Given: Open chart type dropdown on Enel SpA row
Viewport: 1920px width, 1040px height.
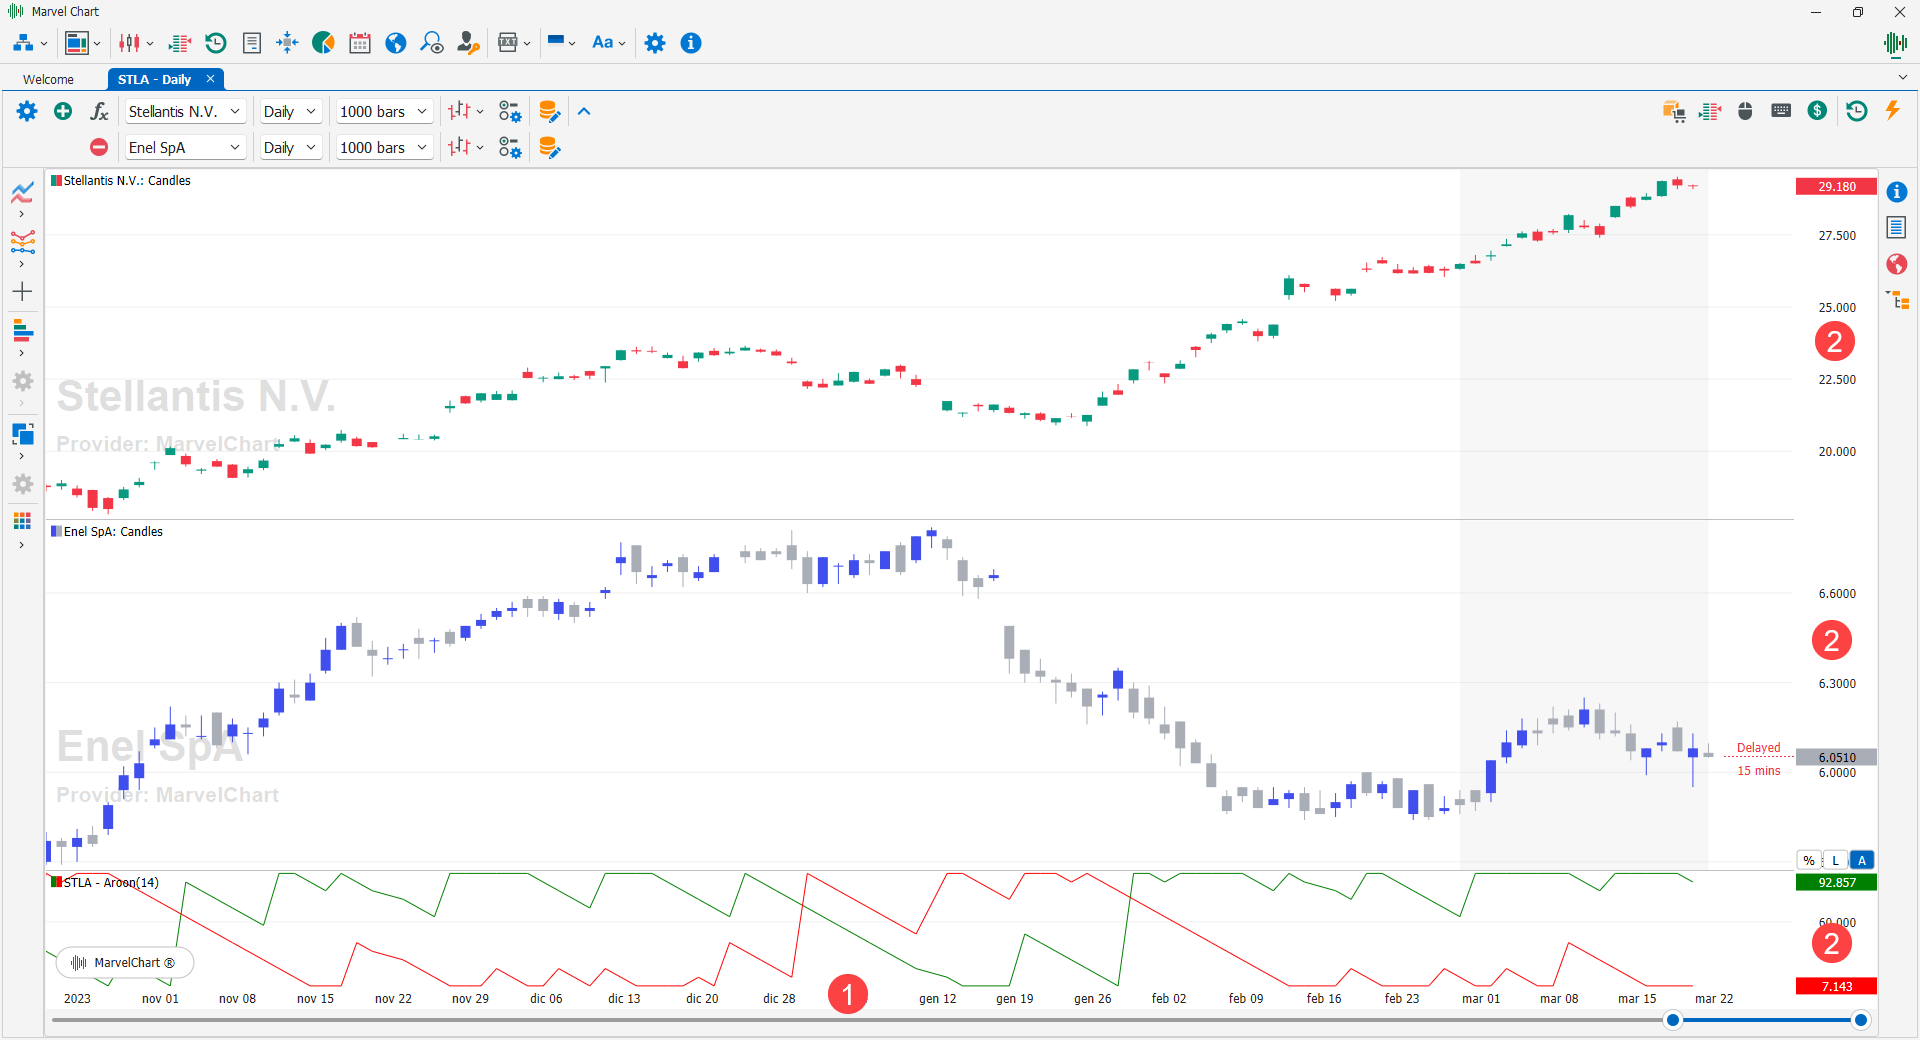Looking at the screenshot, I should pos(466,147).
